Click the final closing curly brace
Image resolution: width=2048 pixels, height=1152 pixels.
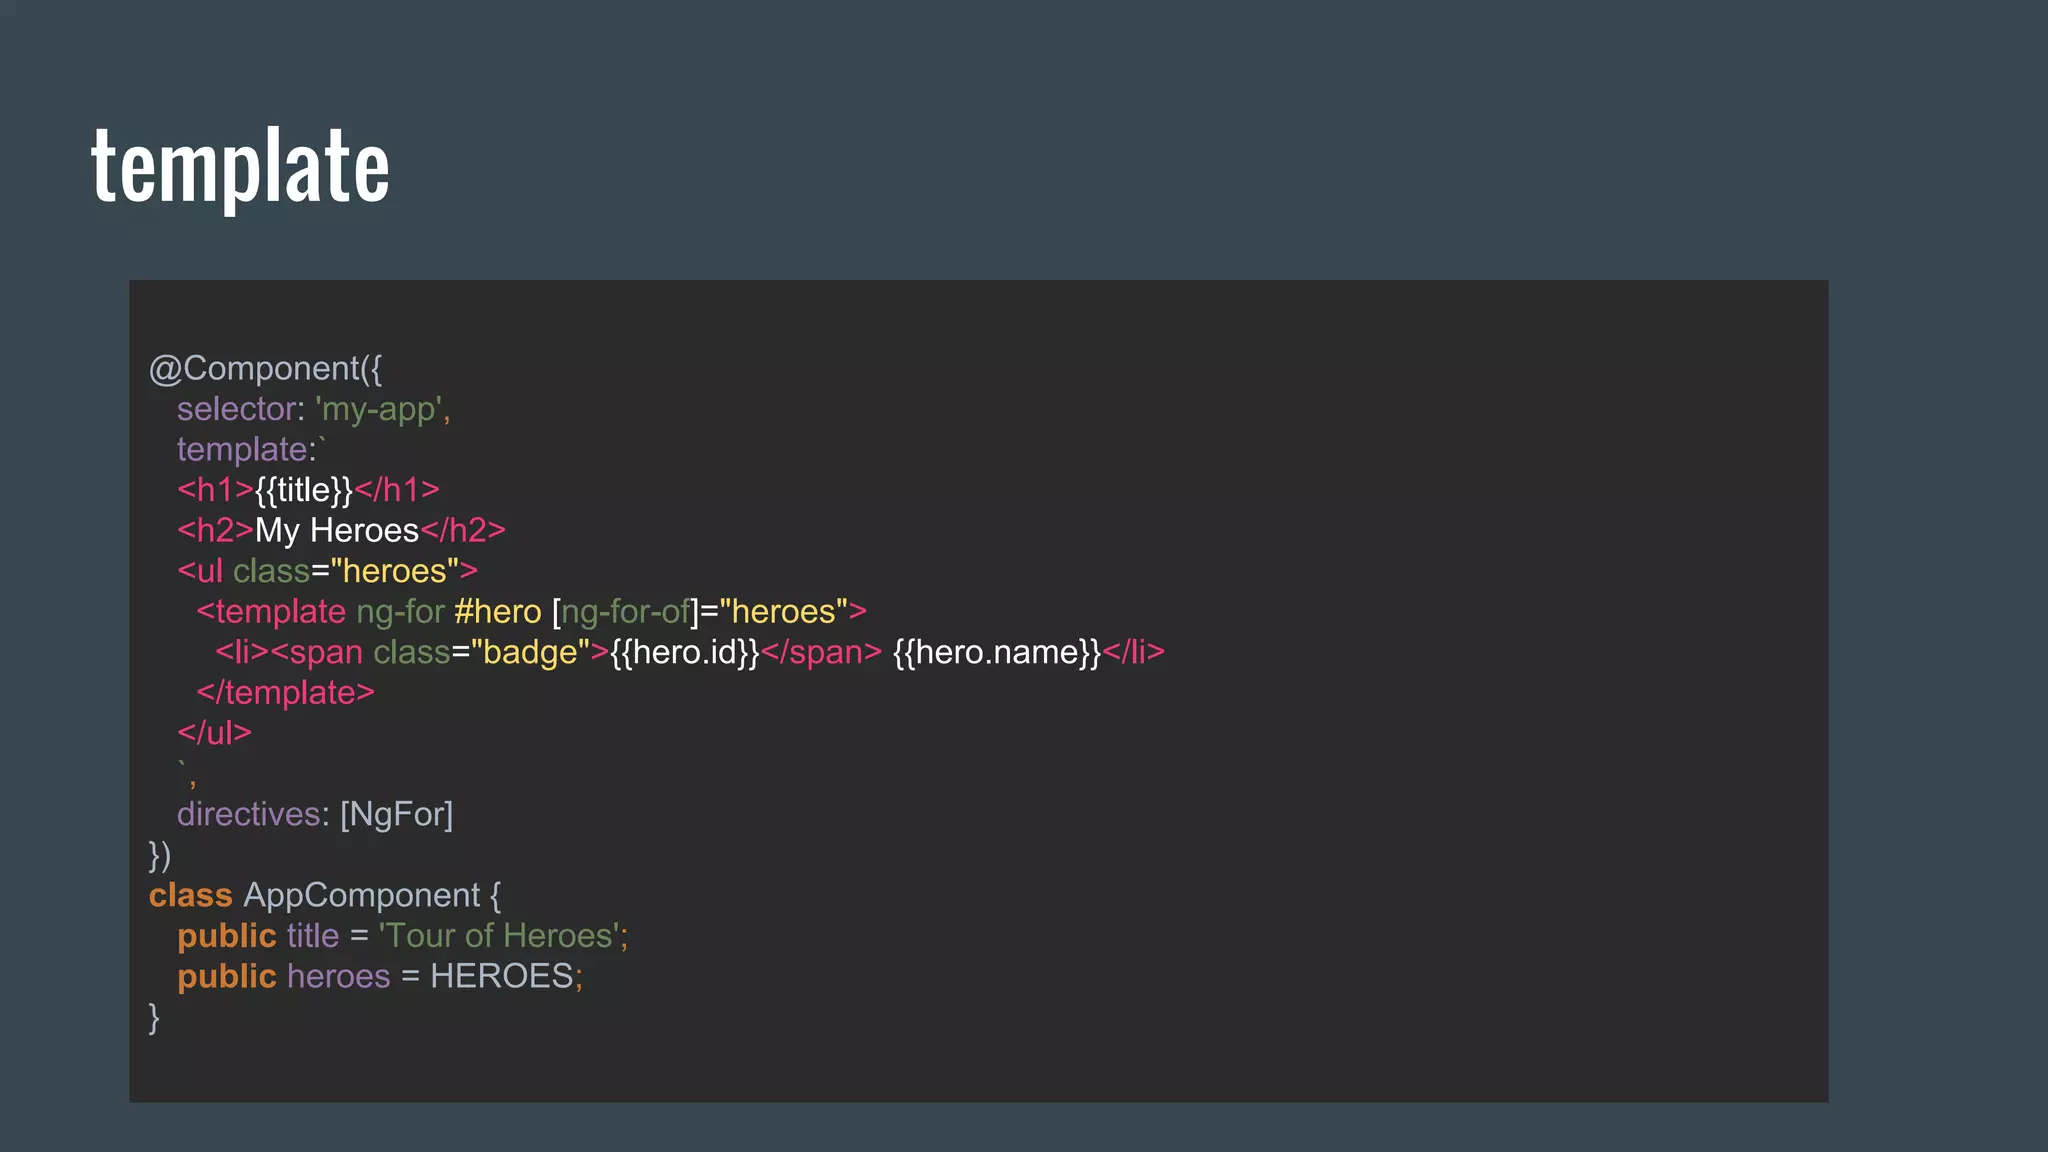154,1017
